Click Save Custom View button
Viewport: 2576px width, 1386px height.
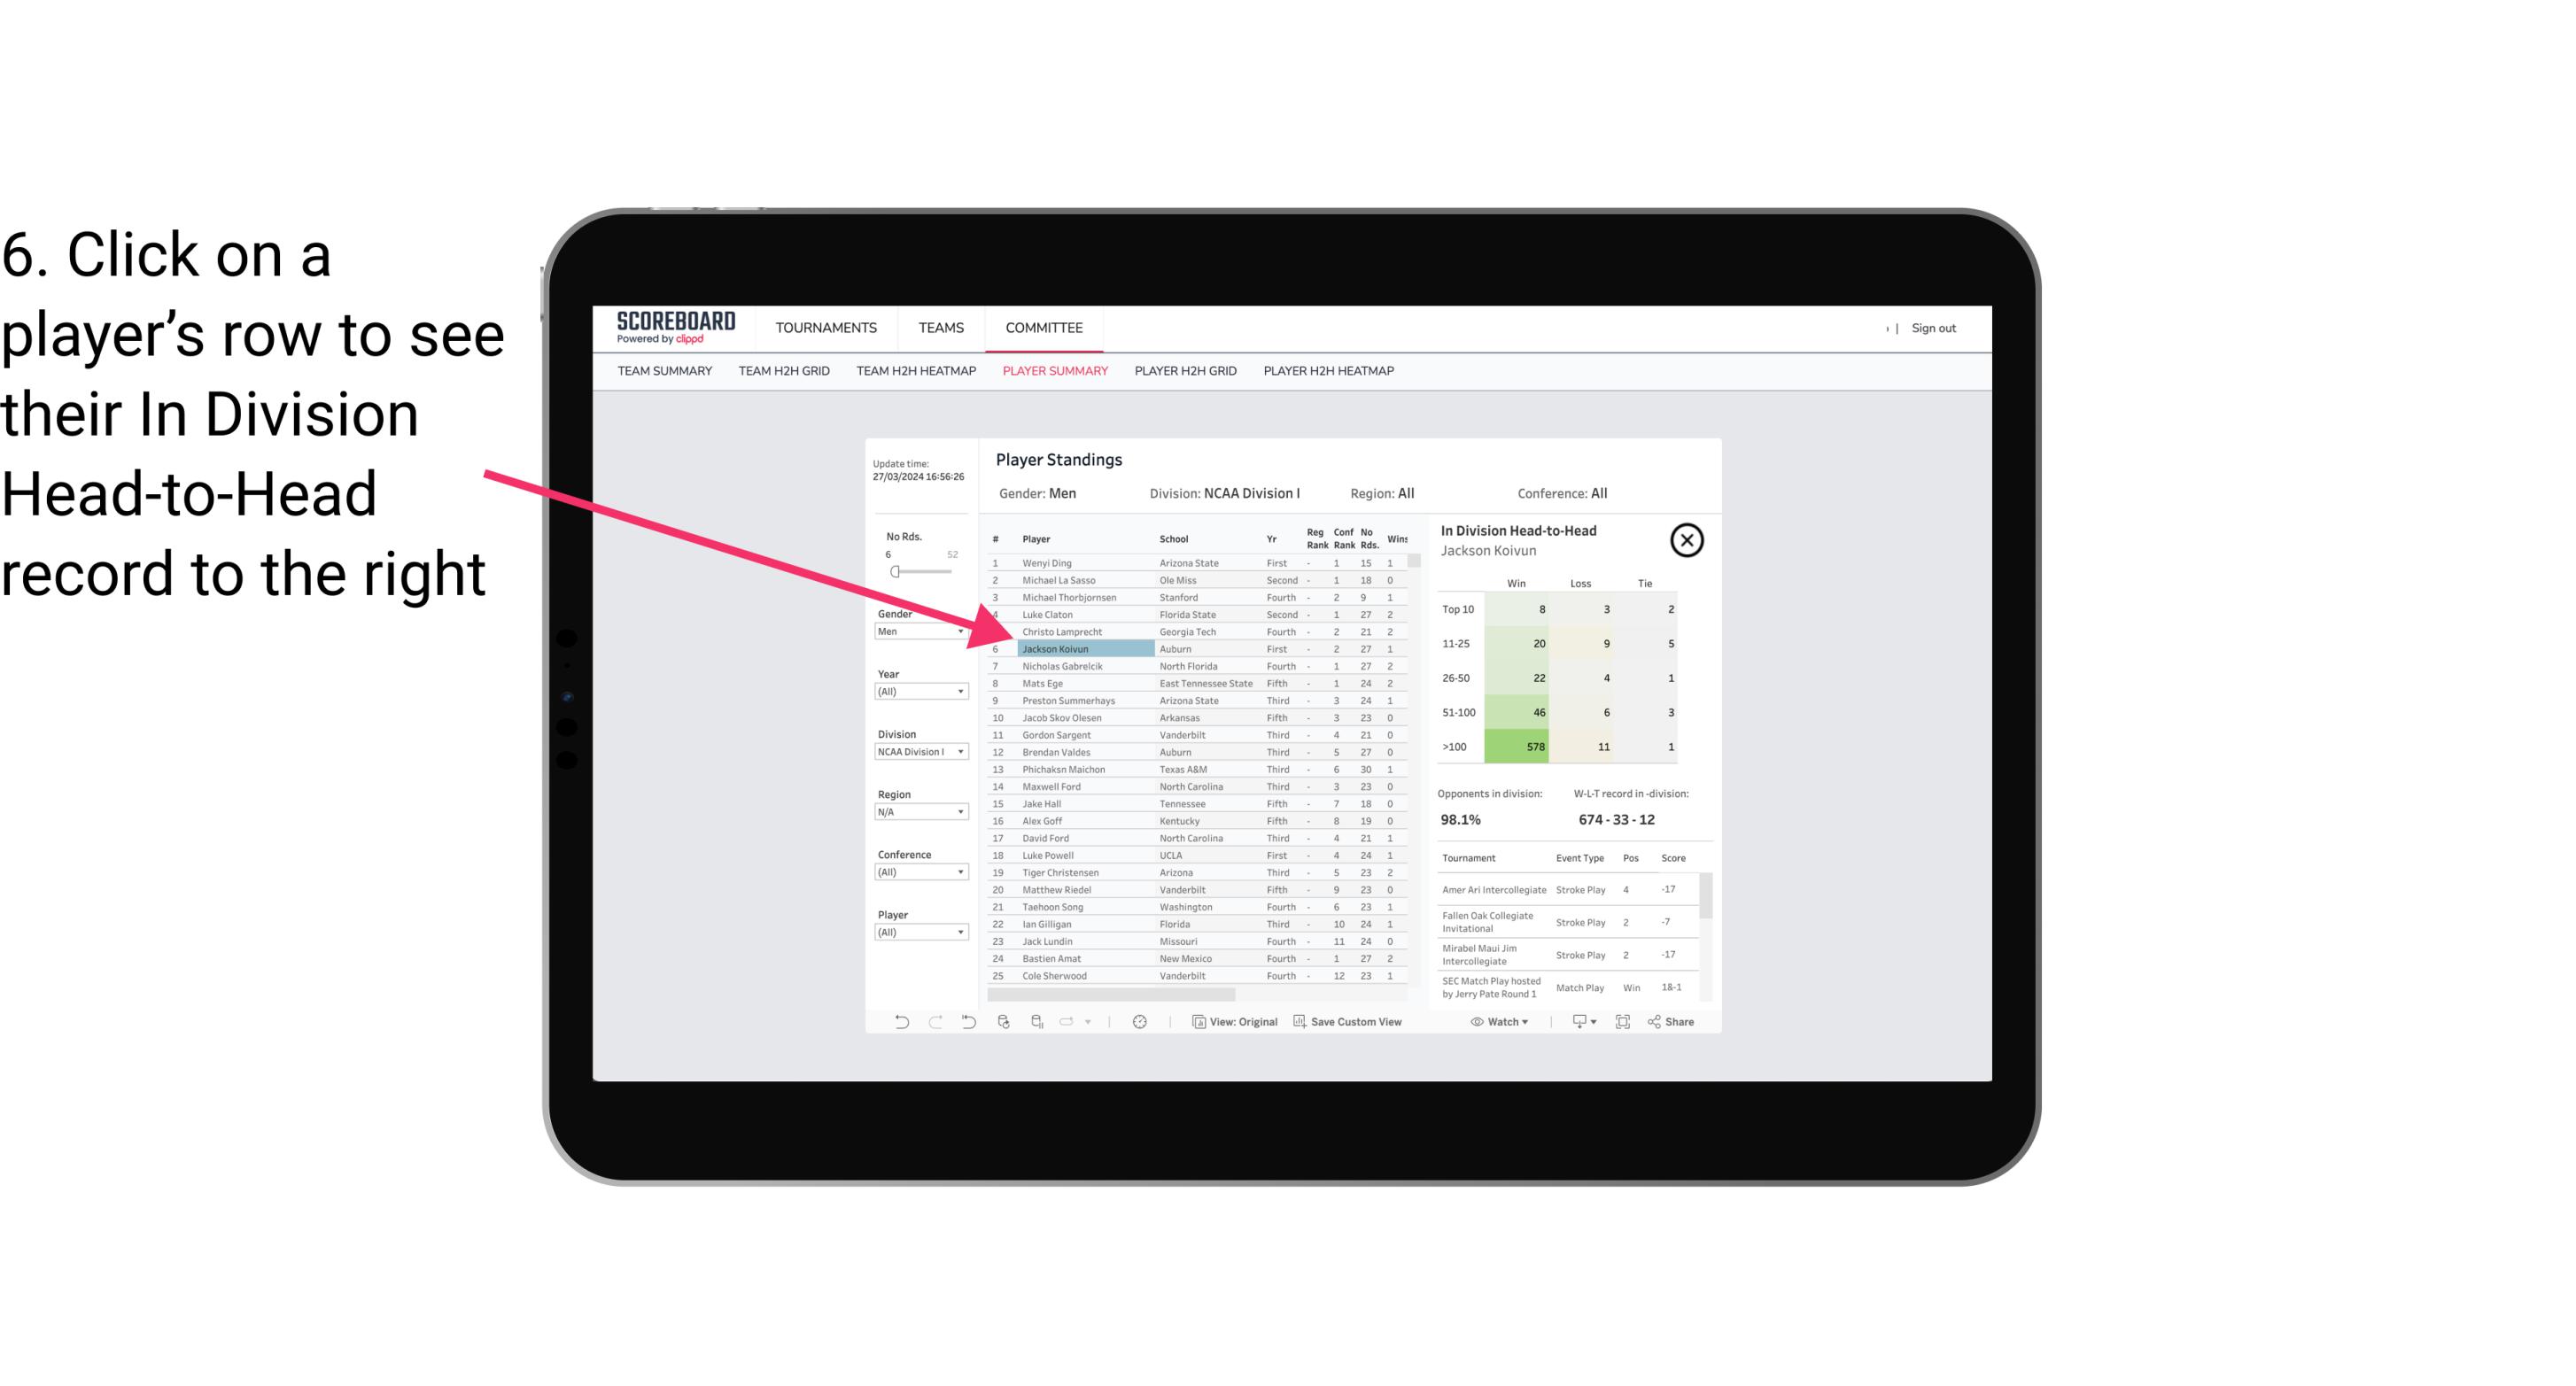[1352, 1022]
